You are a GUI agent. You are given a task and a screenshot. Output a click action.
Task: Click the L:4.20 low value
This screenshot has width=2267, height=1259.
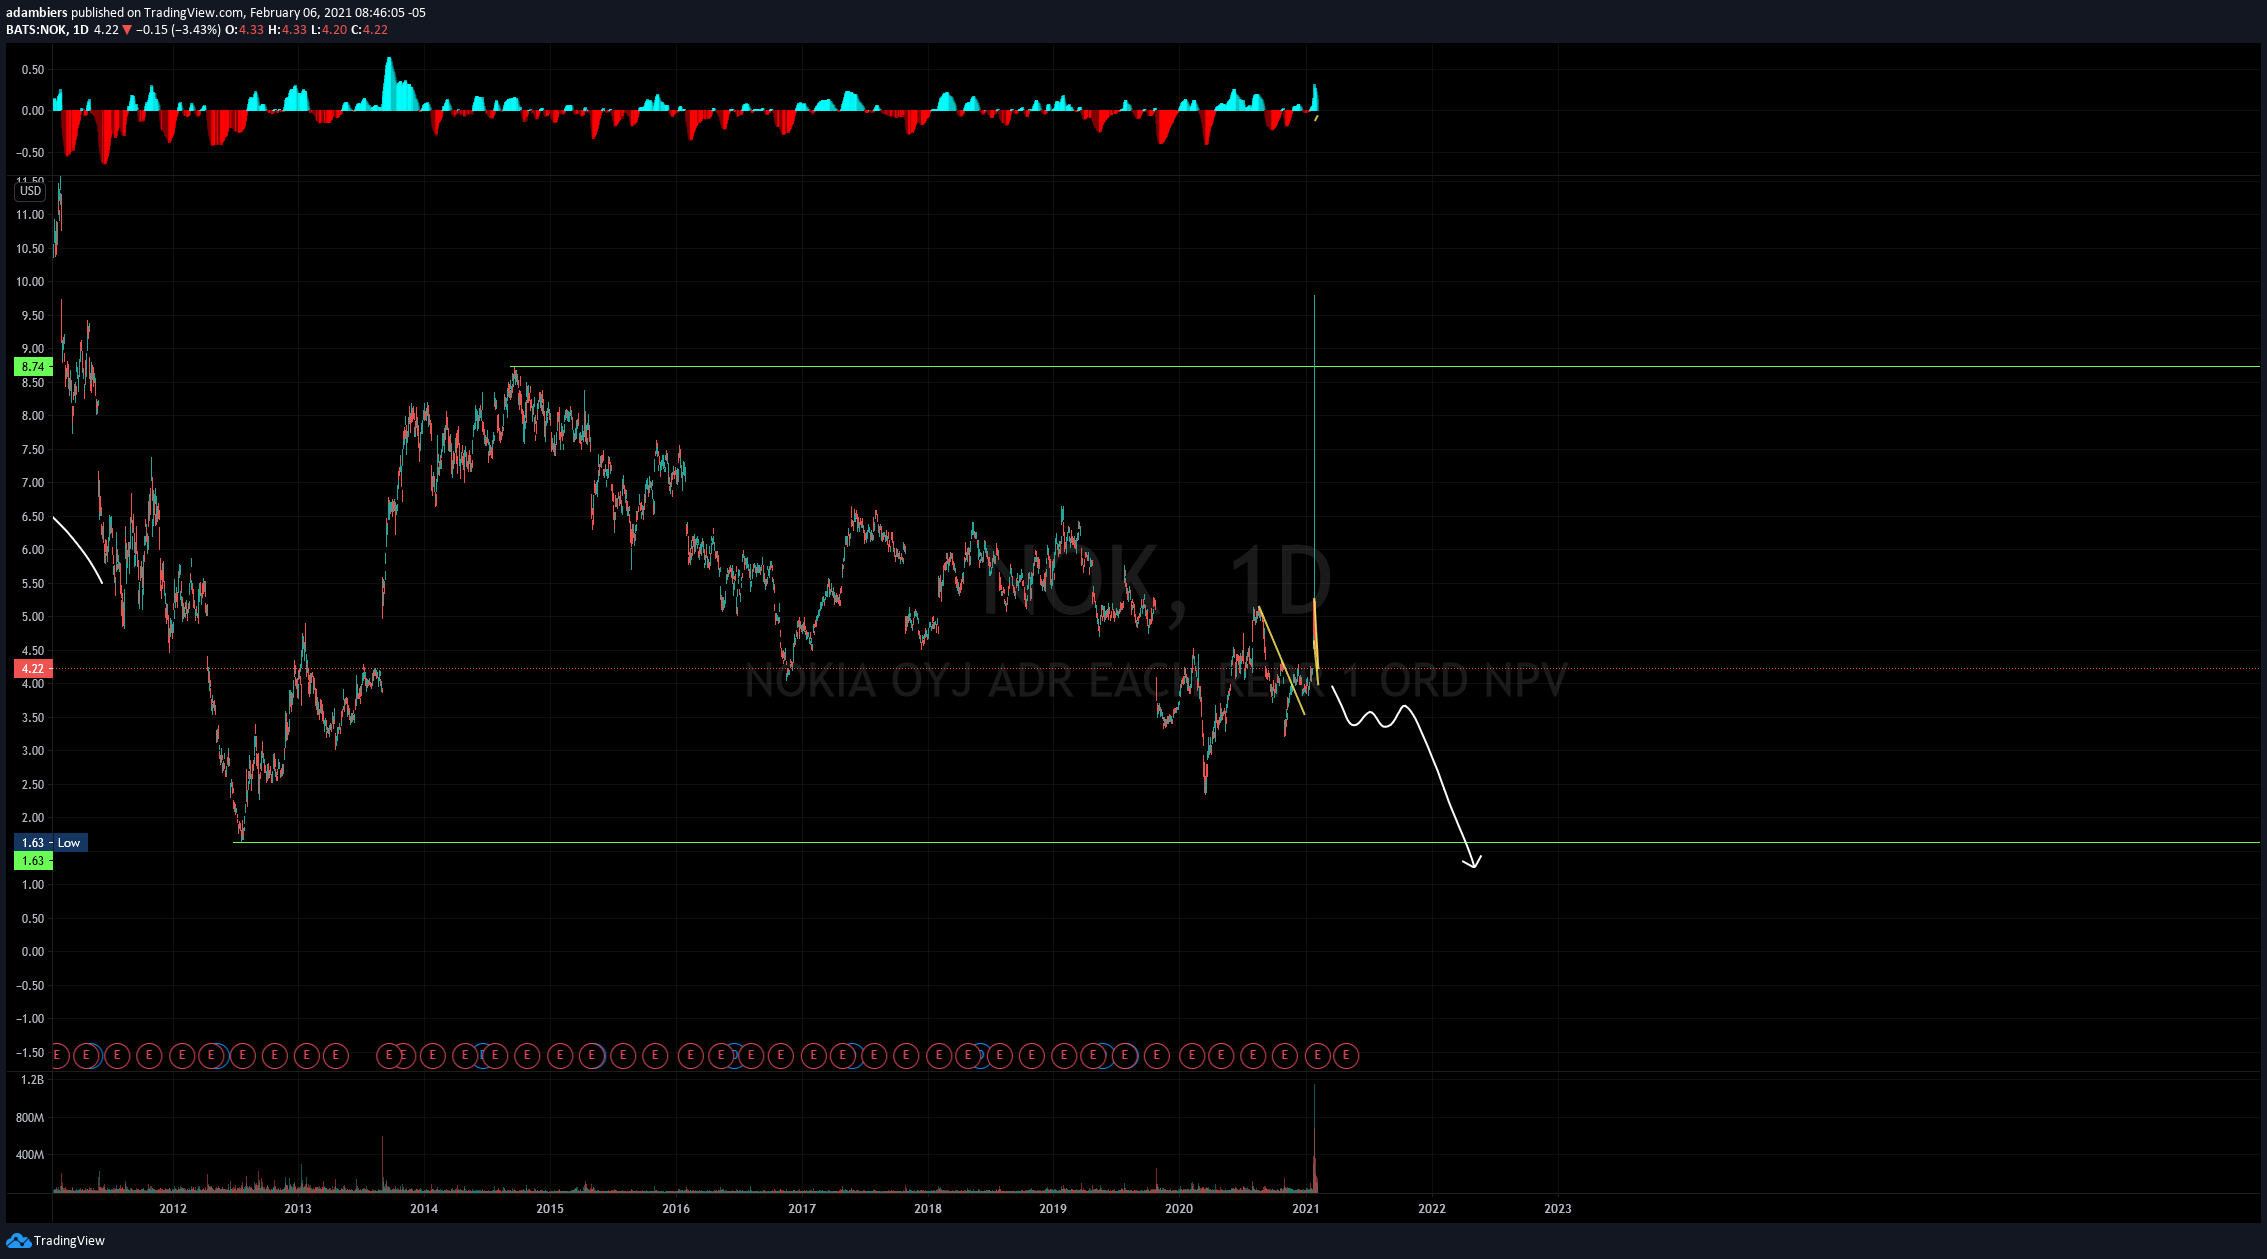[x=328, y=30]
